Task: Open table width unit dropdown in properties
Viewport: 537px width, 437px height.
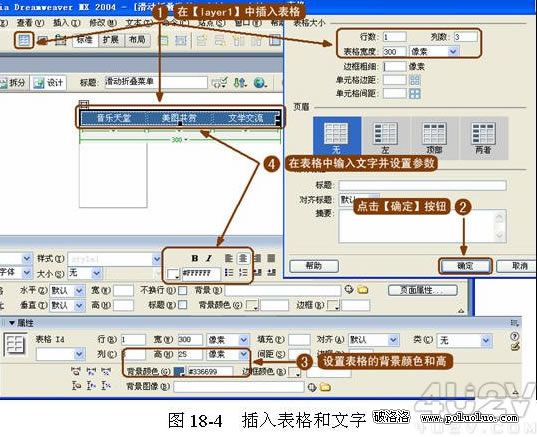Action: 243,340
